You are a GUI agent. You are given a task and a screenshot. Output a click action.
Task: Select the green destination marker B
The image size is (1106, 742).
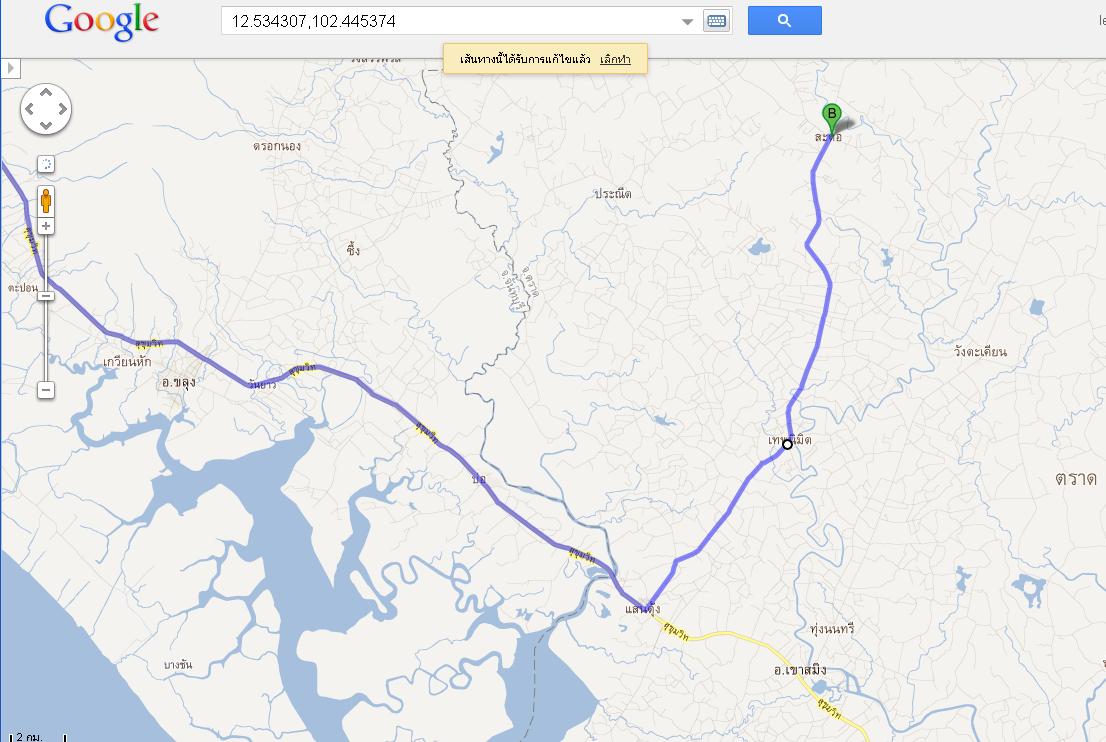pyautogui.click(x=832, y=118)
